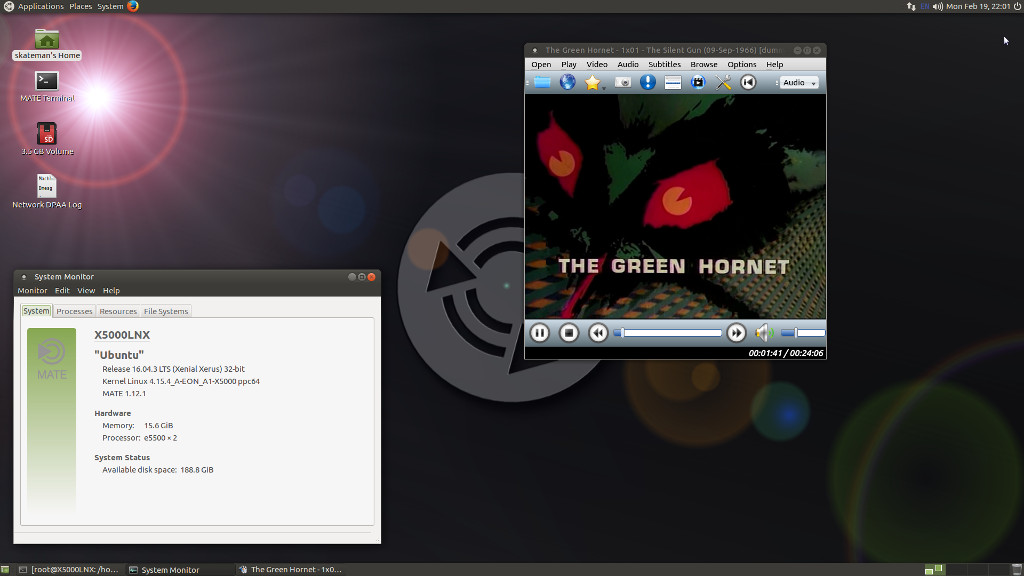This screenshot has height=576, width=1024.
Task: Select the System tab in System Monitor
Action: 36,311
